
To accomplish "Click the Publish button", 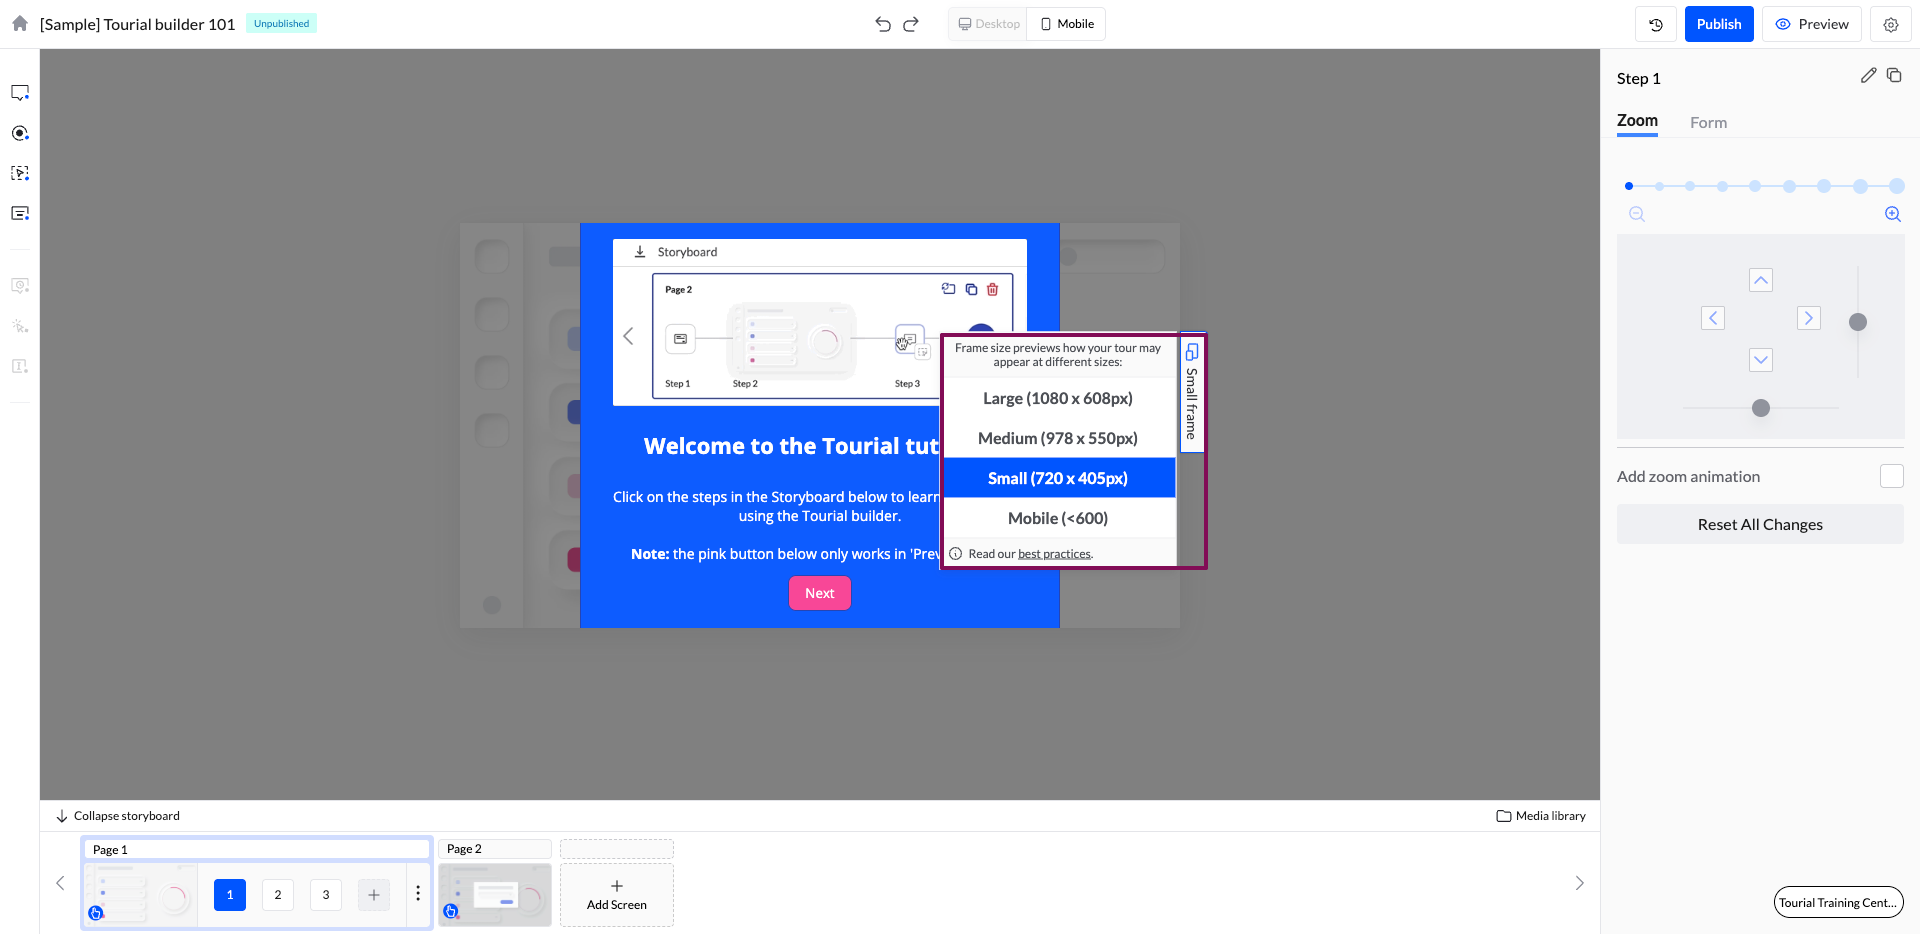I will pos(1718,24).
